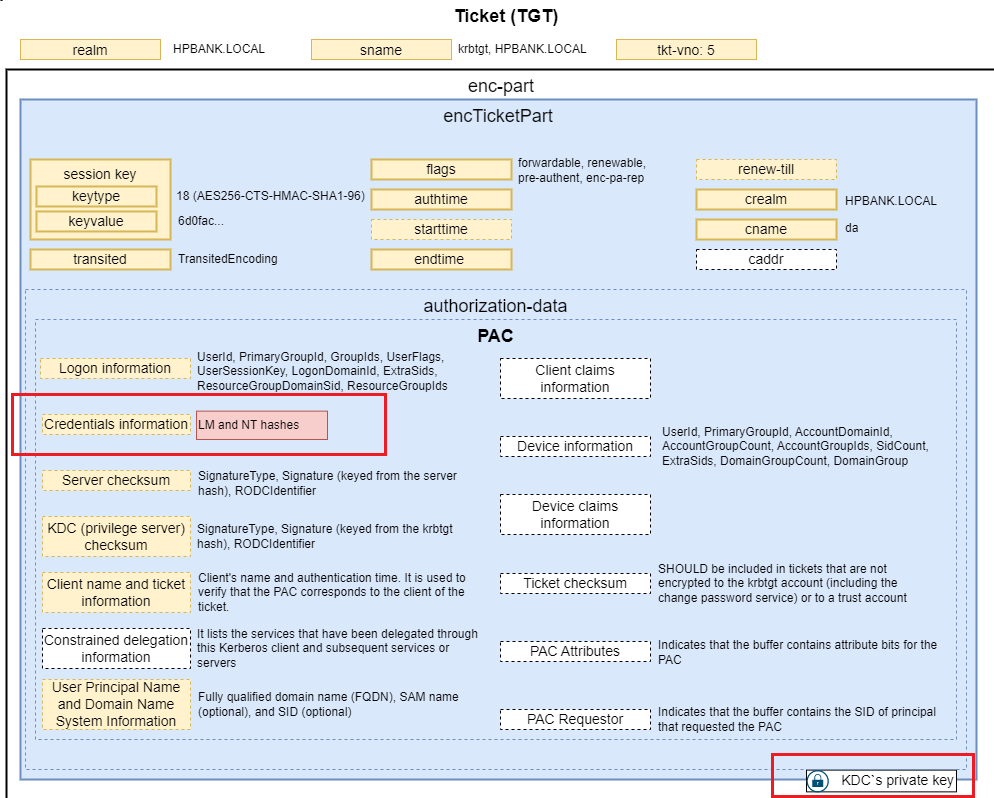Select the User Principal Name and Domain Name box
This screenshot has width=994, height=798.
coord(116,704)
